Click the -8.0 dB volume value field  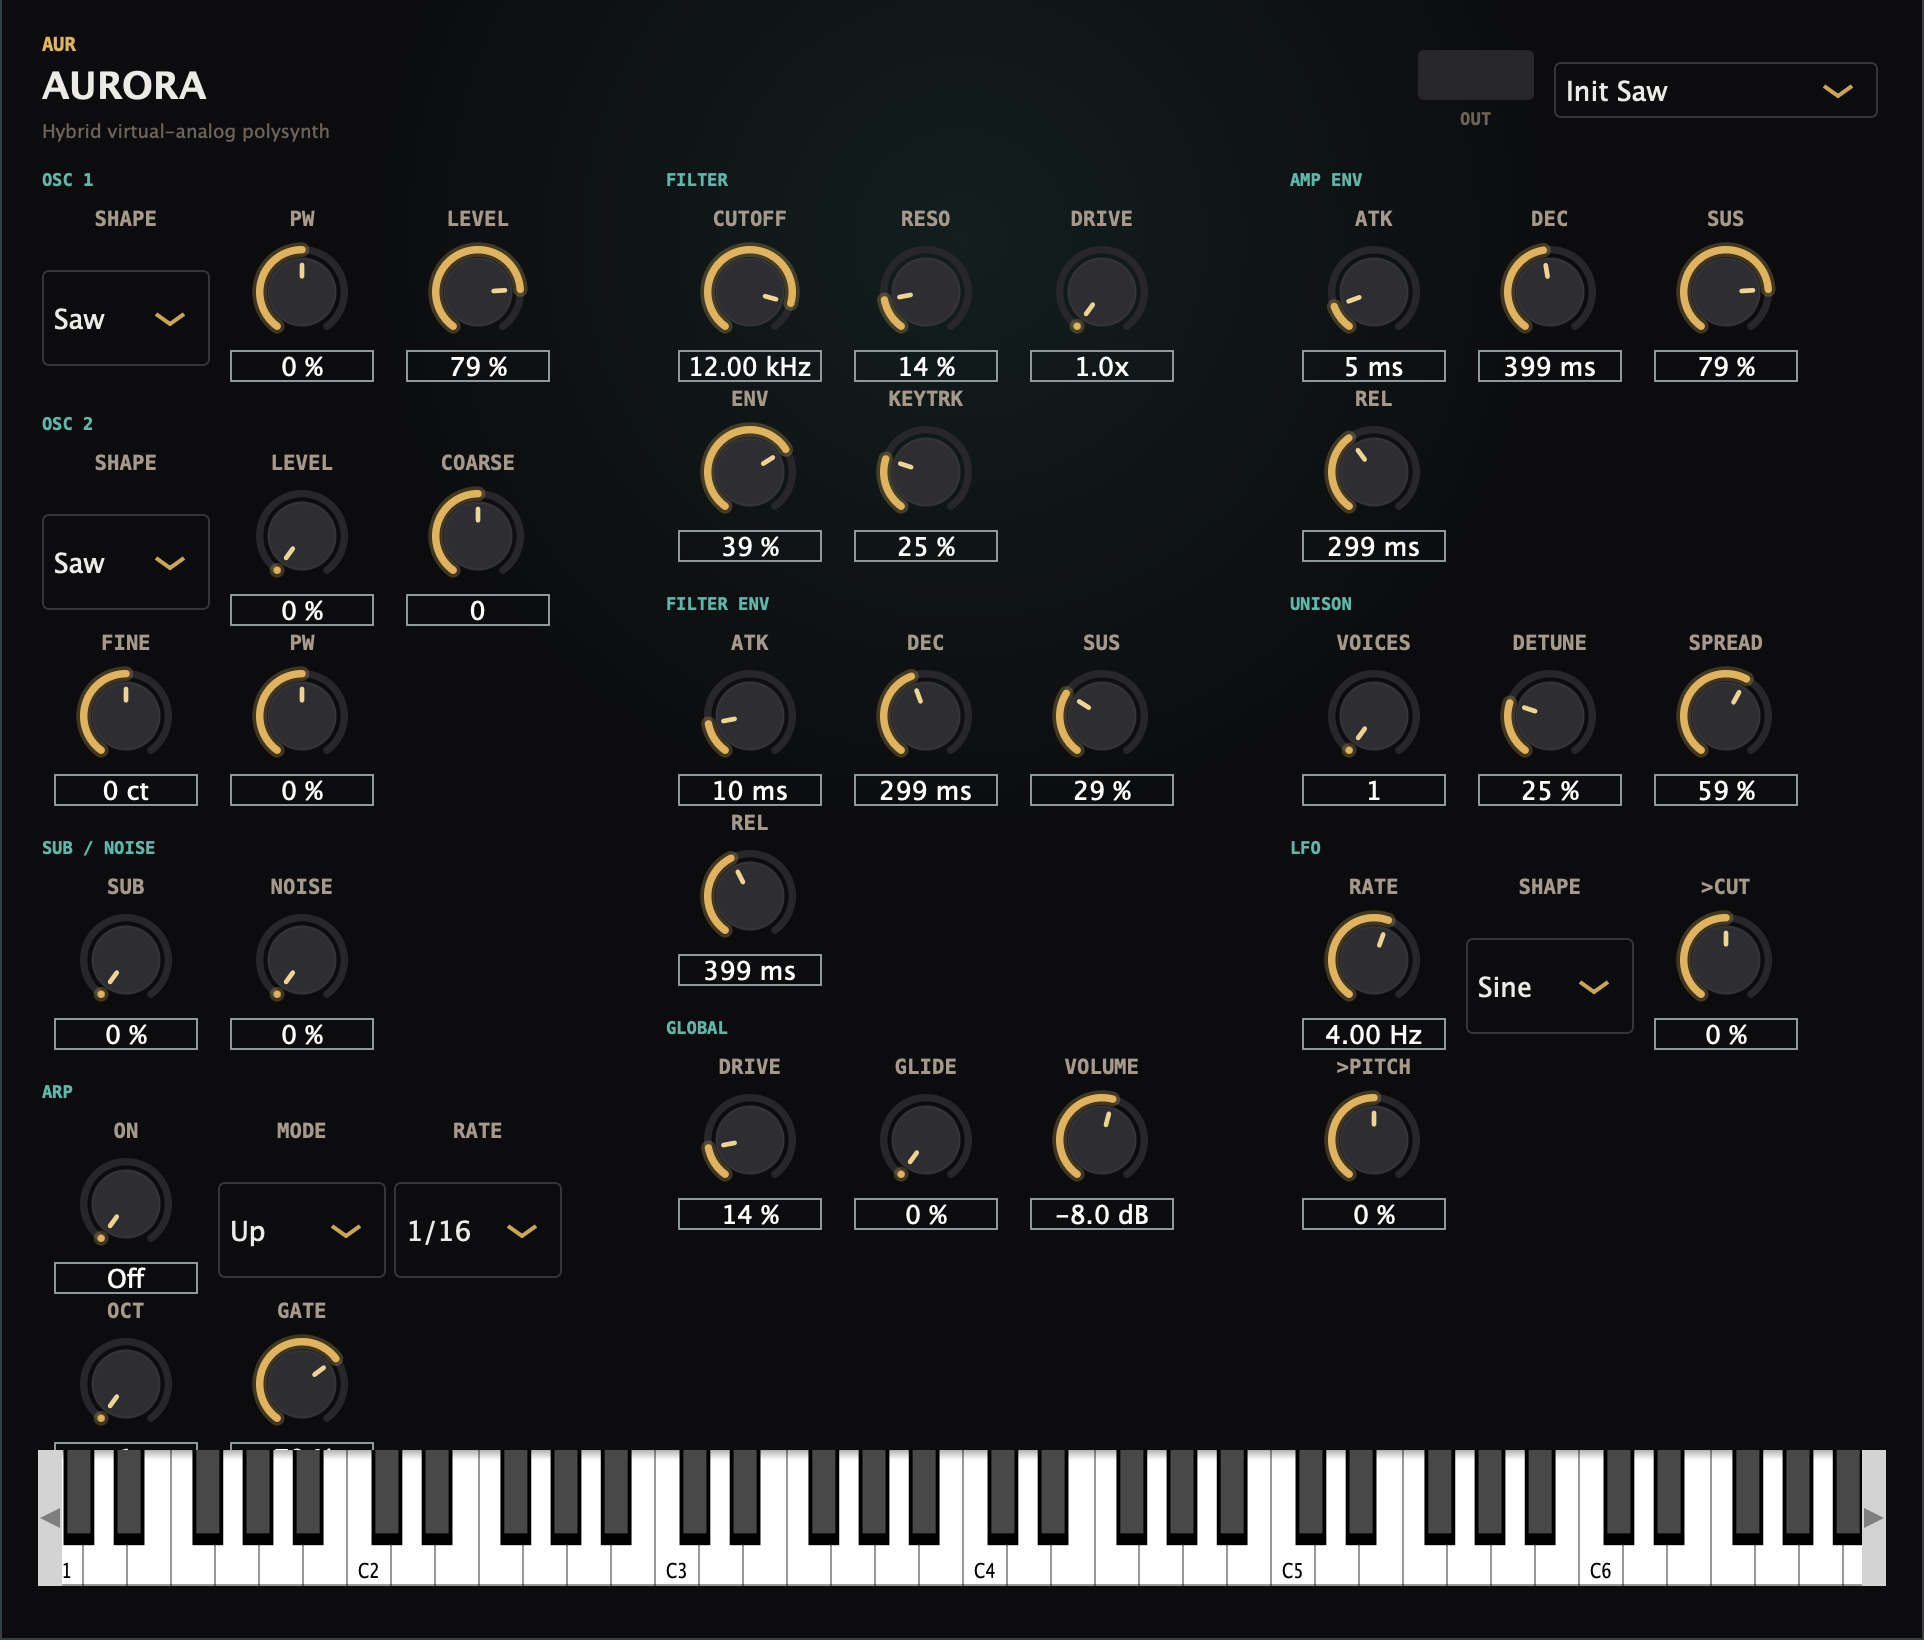1102,1214
